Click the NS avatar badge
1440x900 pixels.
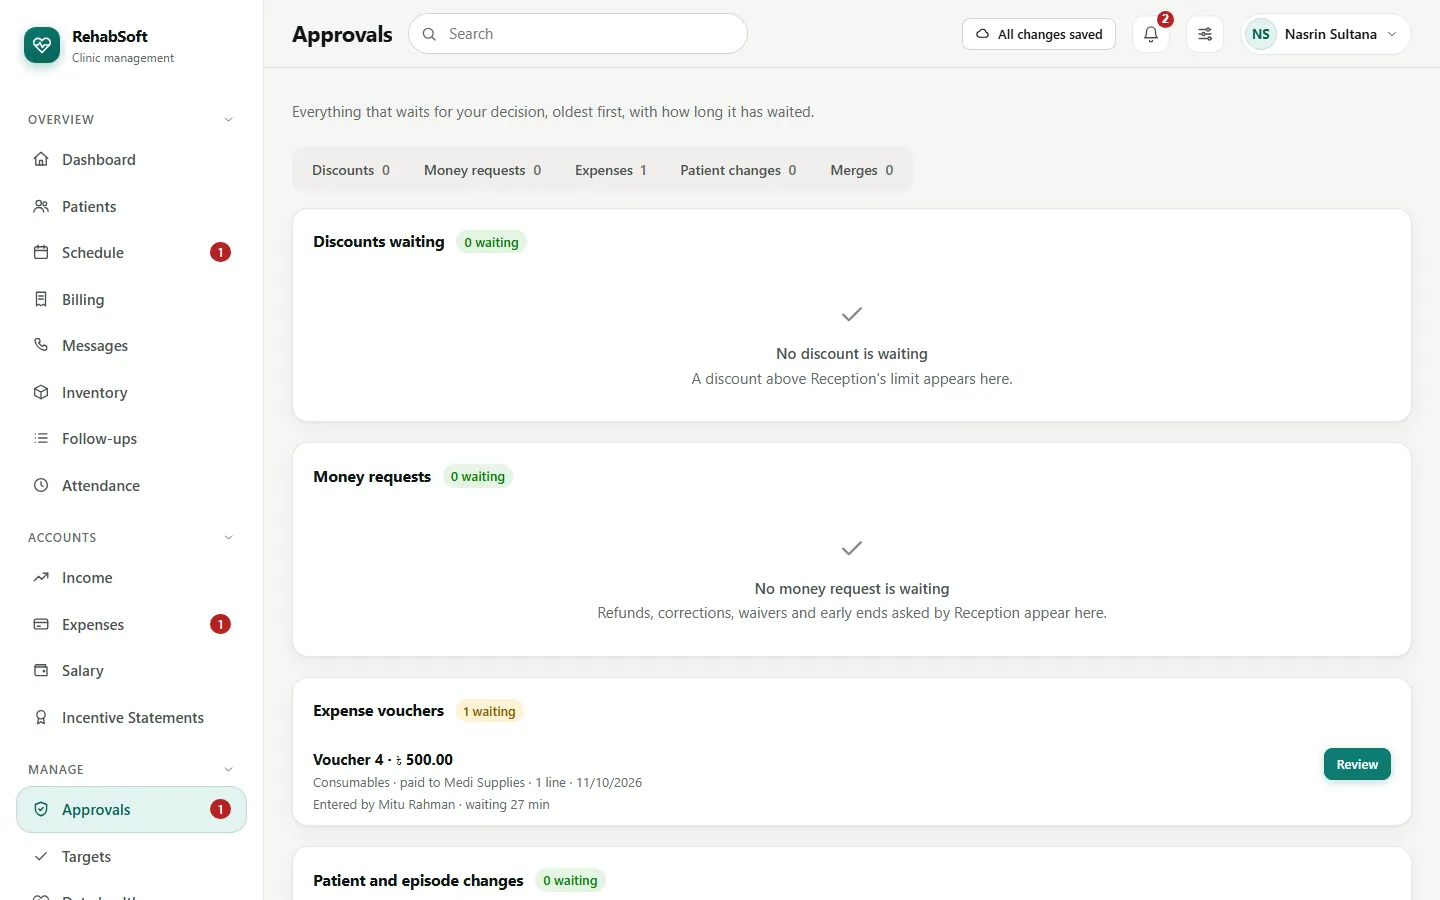pos(1261,34)
